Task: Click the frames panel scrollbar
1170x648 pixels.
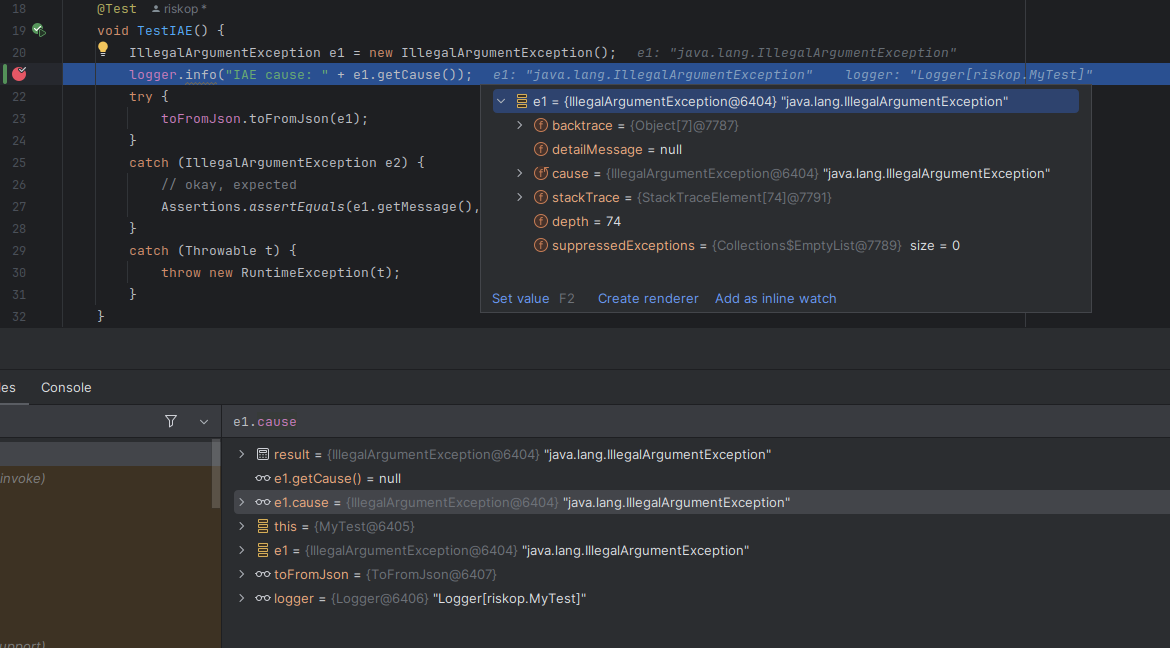Action: (216, 474)
